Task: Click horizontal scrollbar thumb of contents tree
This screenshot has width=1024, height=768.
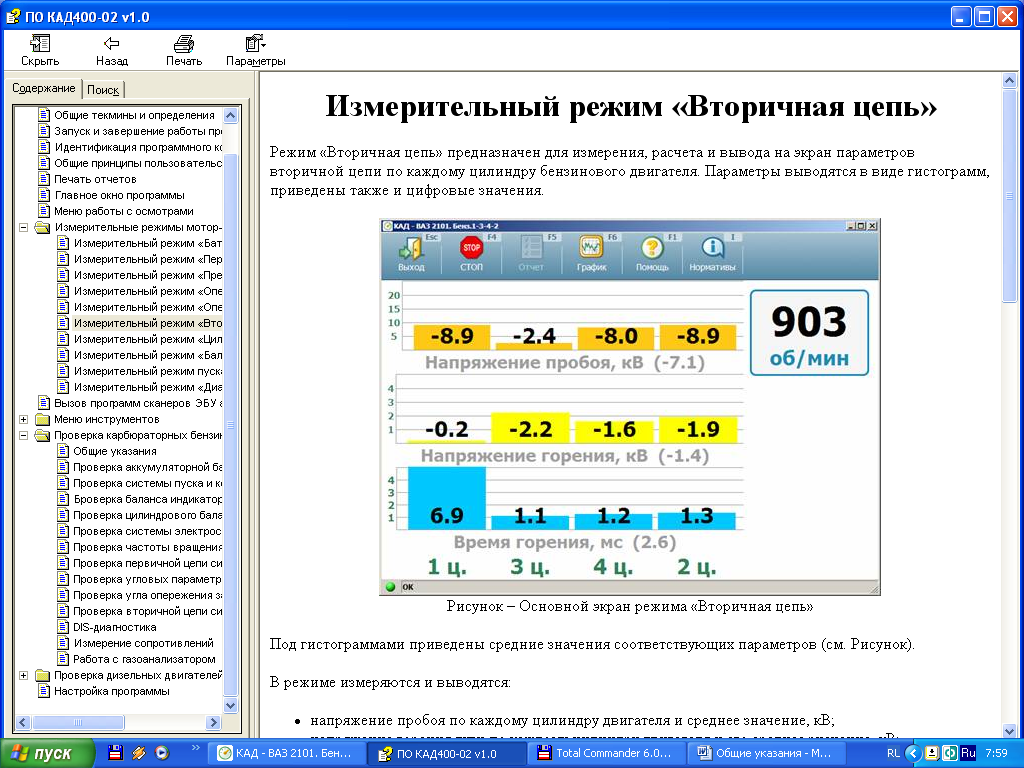Action: point(78,722)
